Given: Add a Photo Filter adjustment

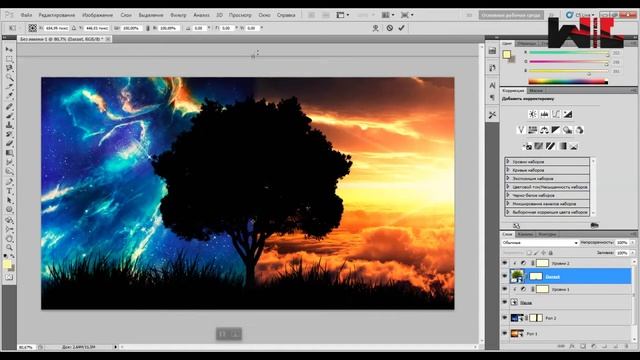Looking at the screenshot, I should click(568, 130).
